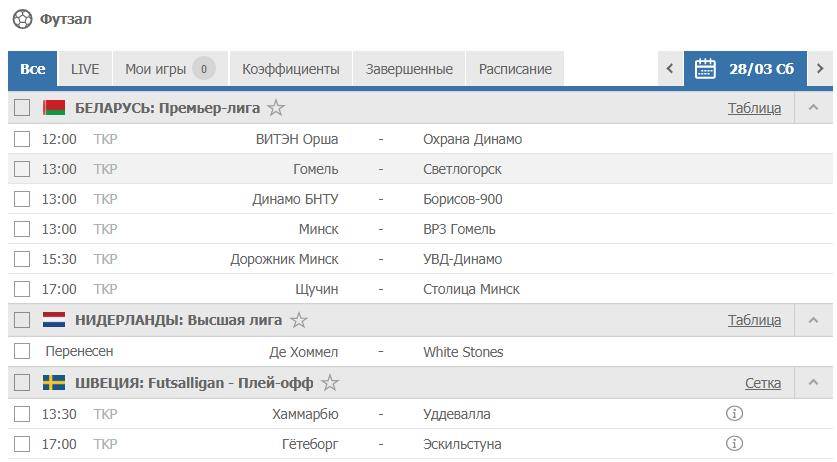The height and width of the screenshot is (462, 837).
Task: Collapse the Netherlands Высшая лига section
Action: click(813, 321)
